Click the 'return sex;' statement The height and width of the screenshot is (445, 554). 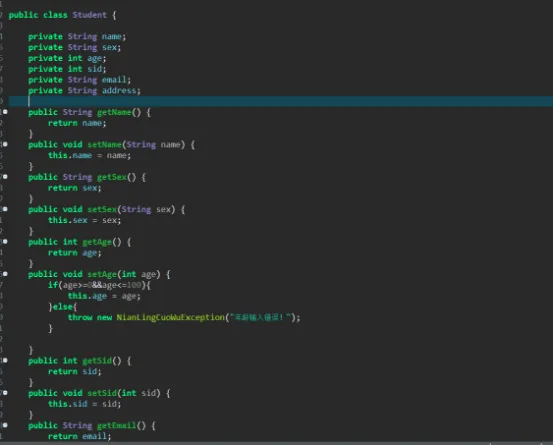(75, 188)
